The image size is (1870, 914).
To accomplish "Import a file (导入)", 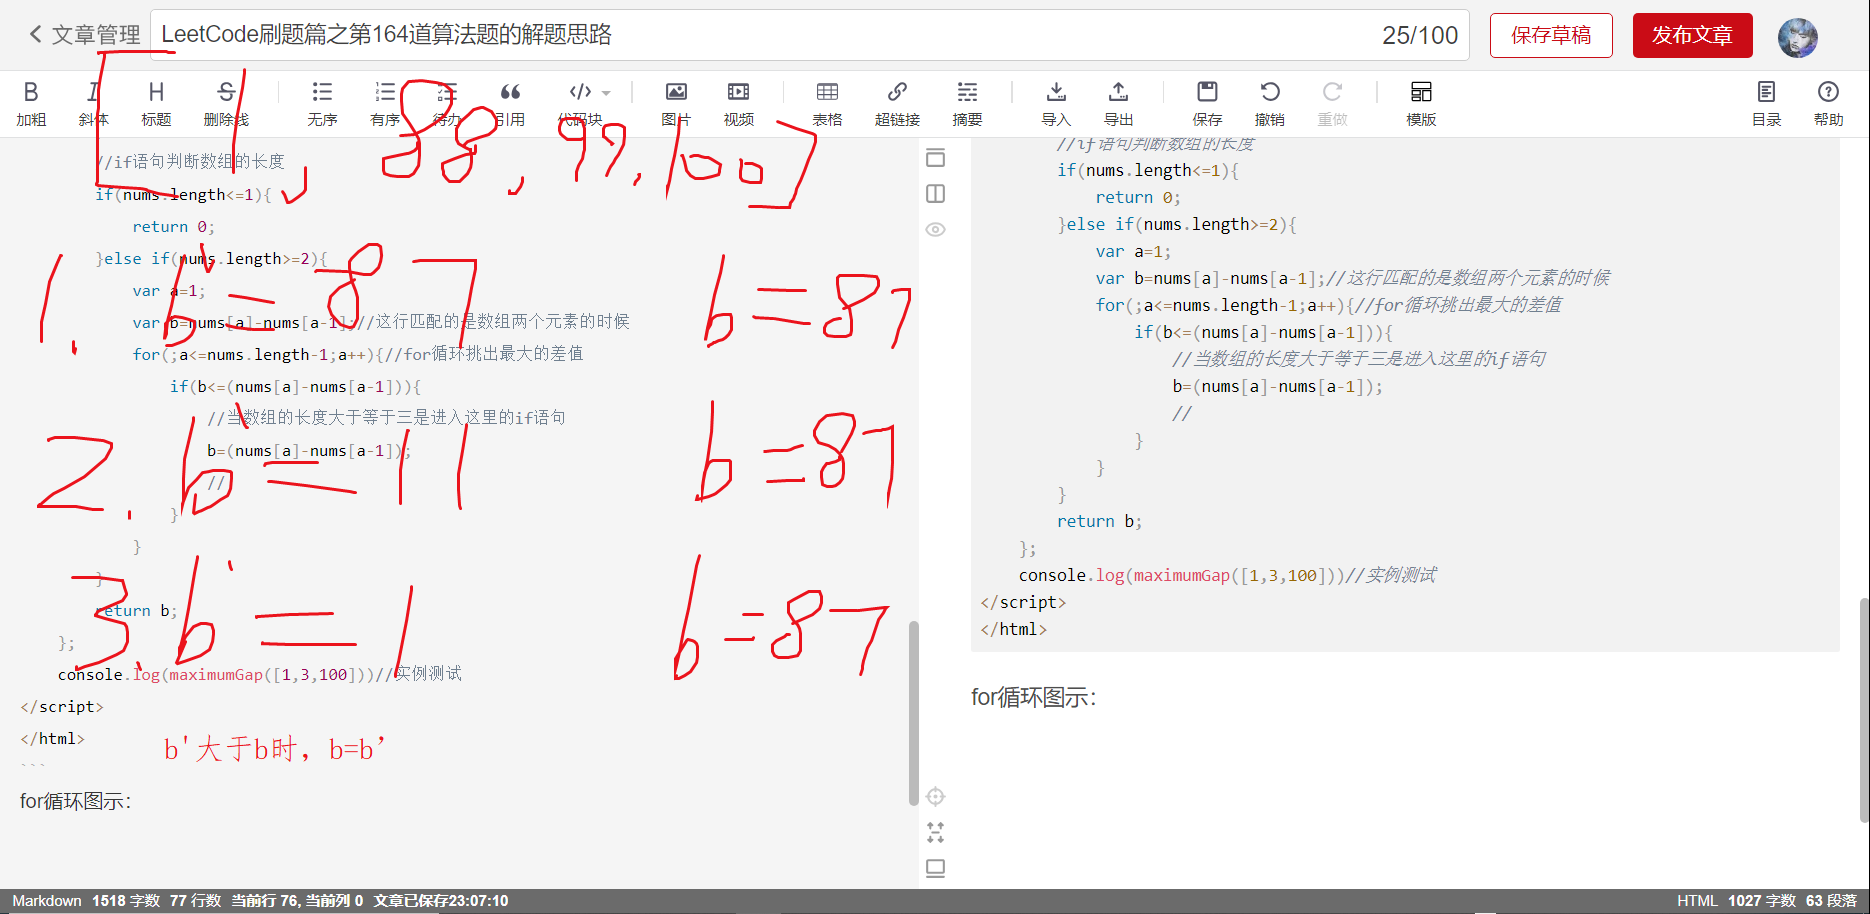I will pos(1056,104).
